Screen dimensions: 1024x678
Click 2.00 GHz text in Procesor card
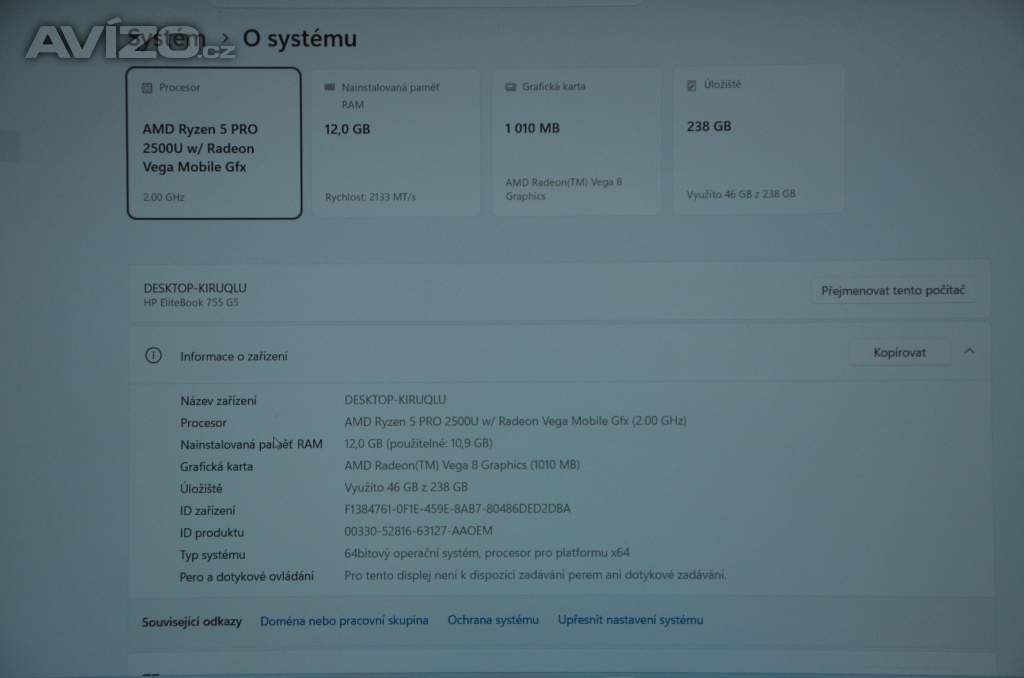pos(163,197)
